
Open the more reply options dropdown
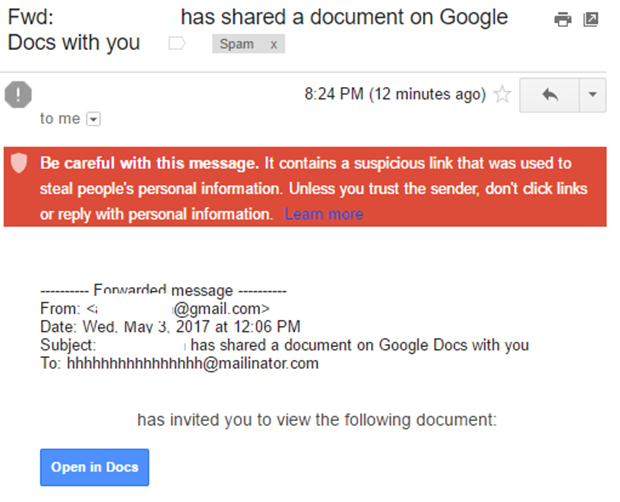click(592, 95)
